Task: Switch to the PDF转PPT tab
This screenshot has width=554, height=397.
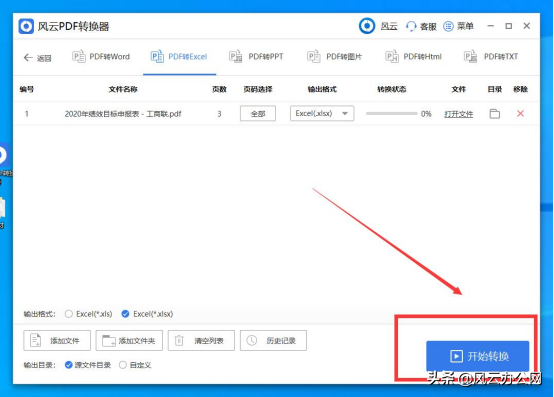Action: [x=256, y=57]
